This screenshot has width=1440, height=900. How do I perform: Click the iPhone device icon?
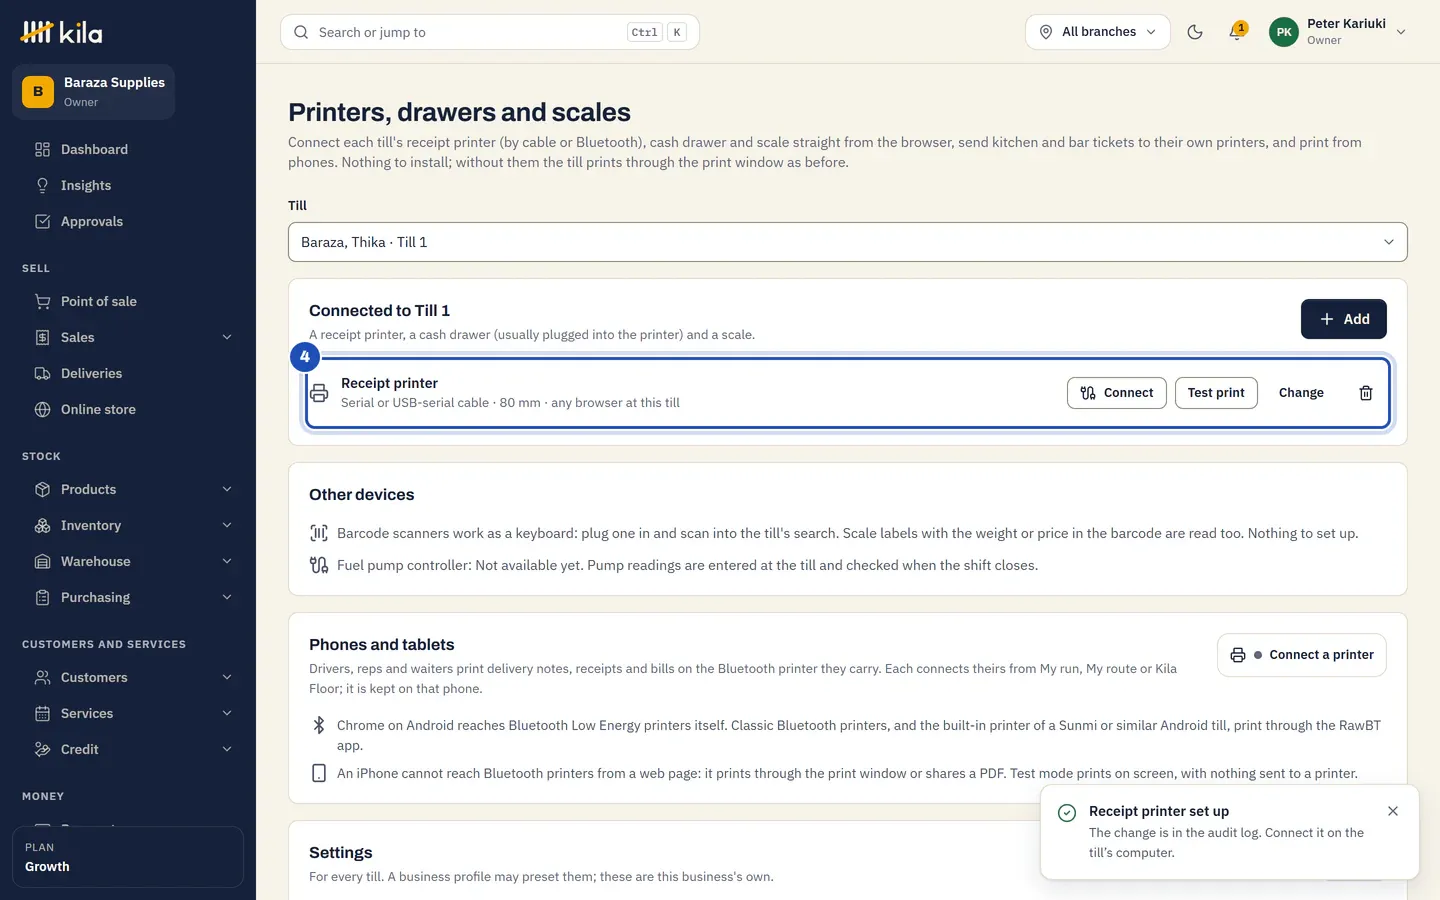click(319, 773)
